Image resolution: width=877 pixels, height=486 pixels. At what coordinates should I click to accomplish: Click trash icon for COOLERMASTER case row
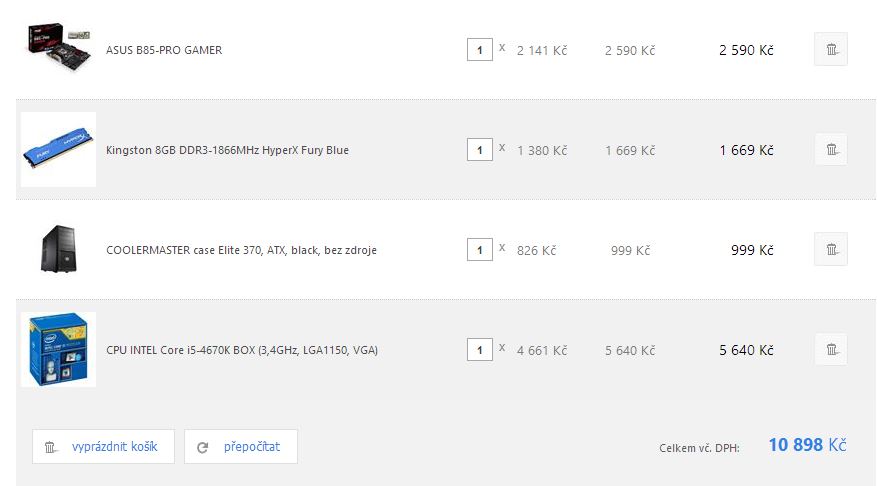(831, 249)
